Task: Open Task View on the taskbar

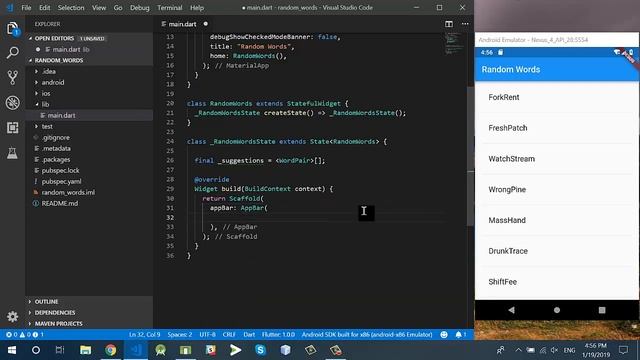Action: pyautogui.click(x=60, y=350)
